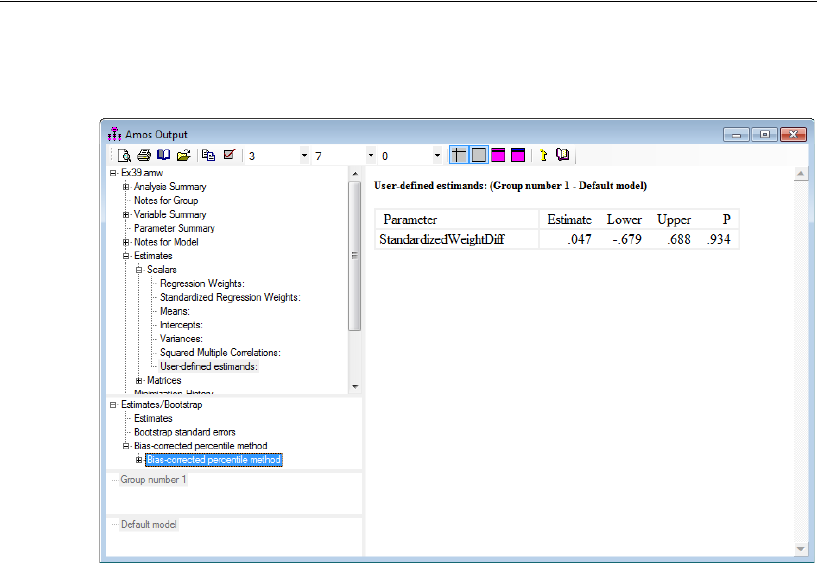
Task: Click the lower bound value -.679
Action: click(x=627, y=240)
